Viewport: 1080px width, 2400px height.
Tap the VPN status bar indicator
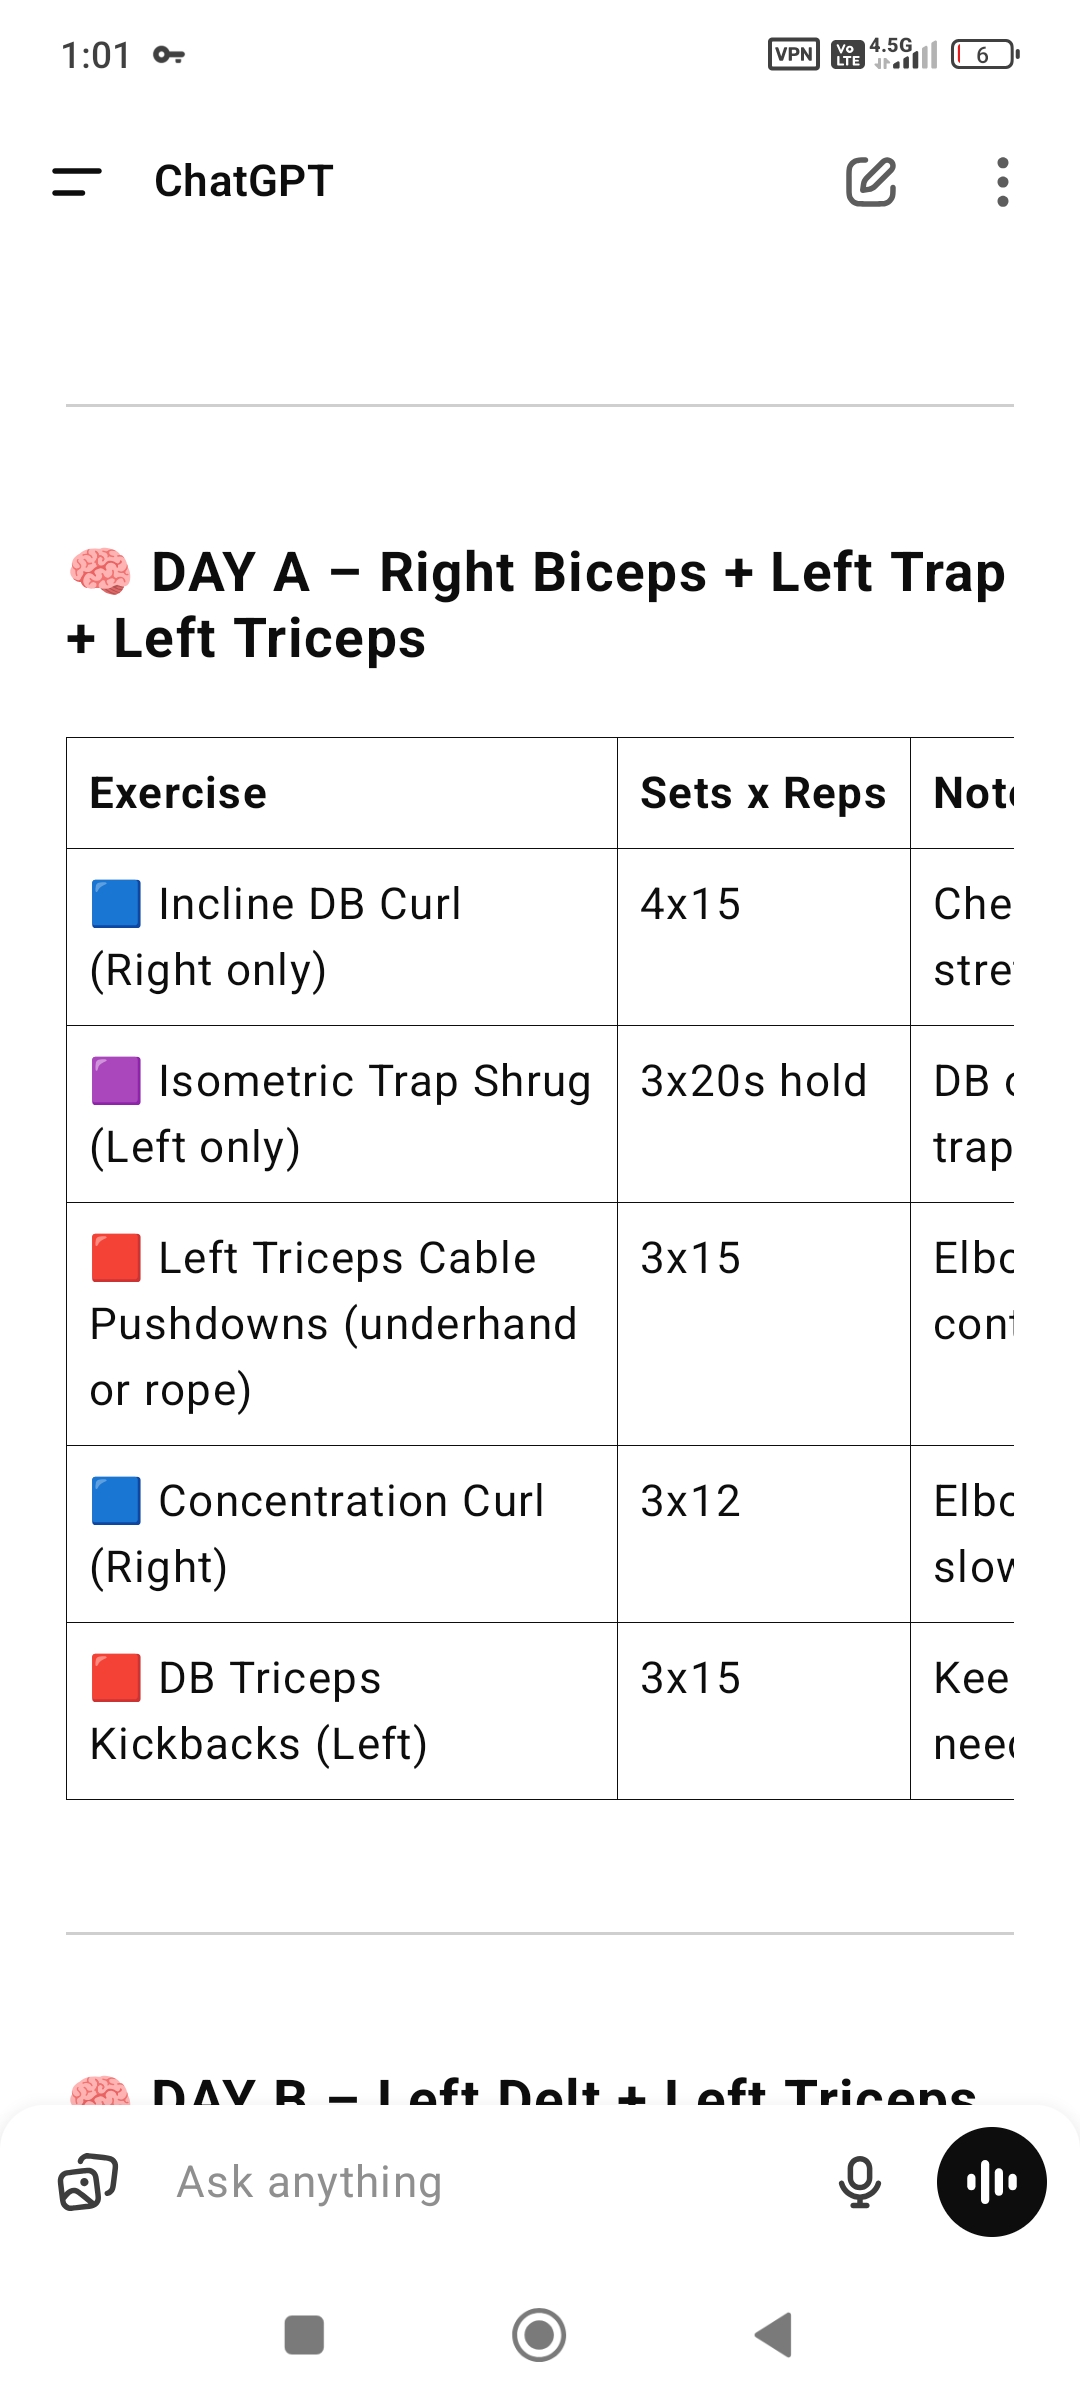794,54
